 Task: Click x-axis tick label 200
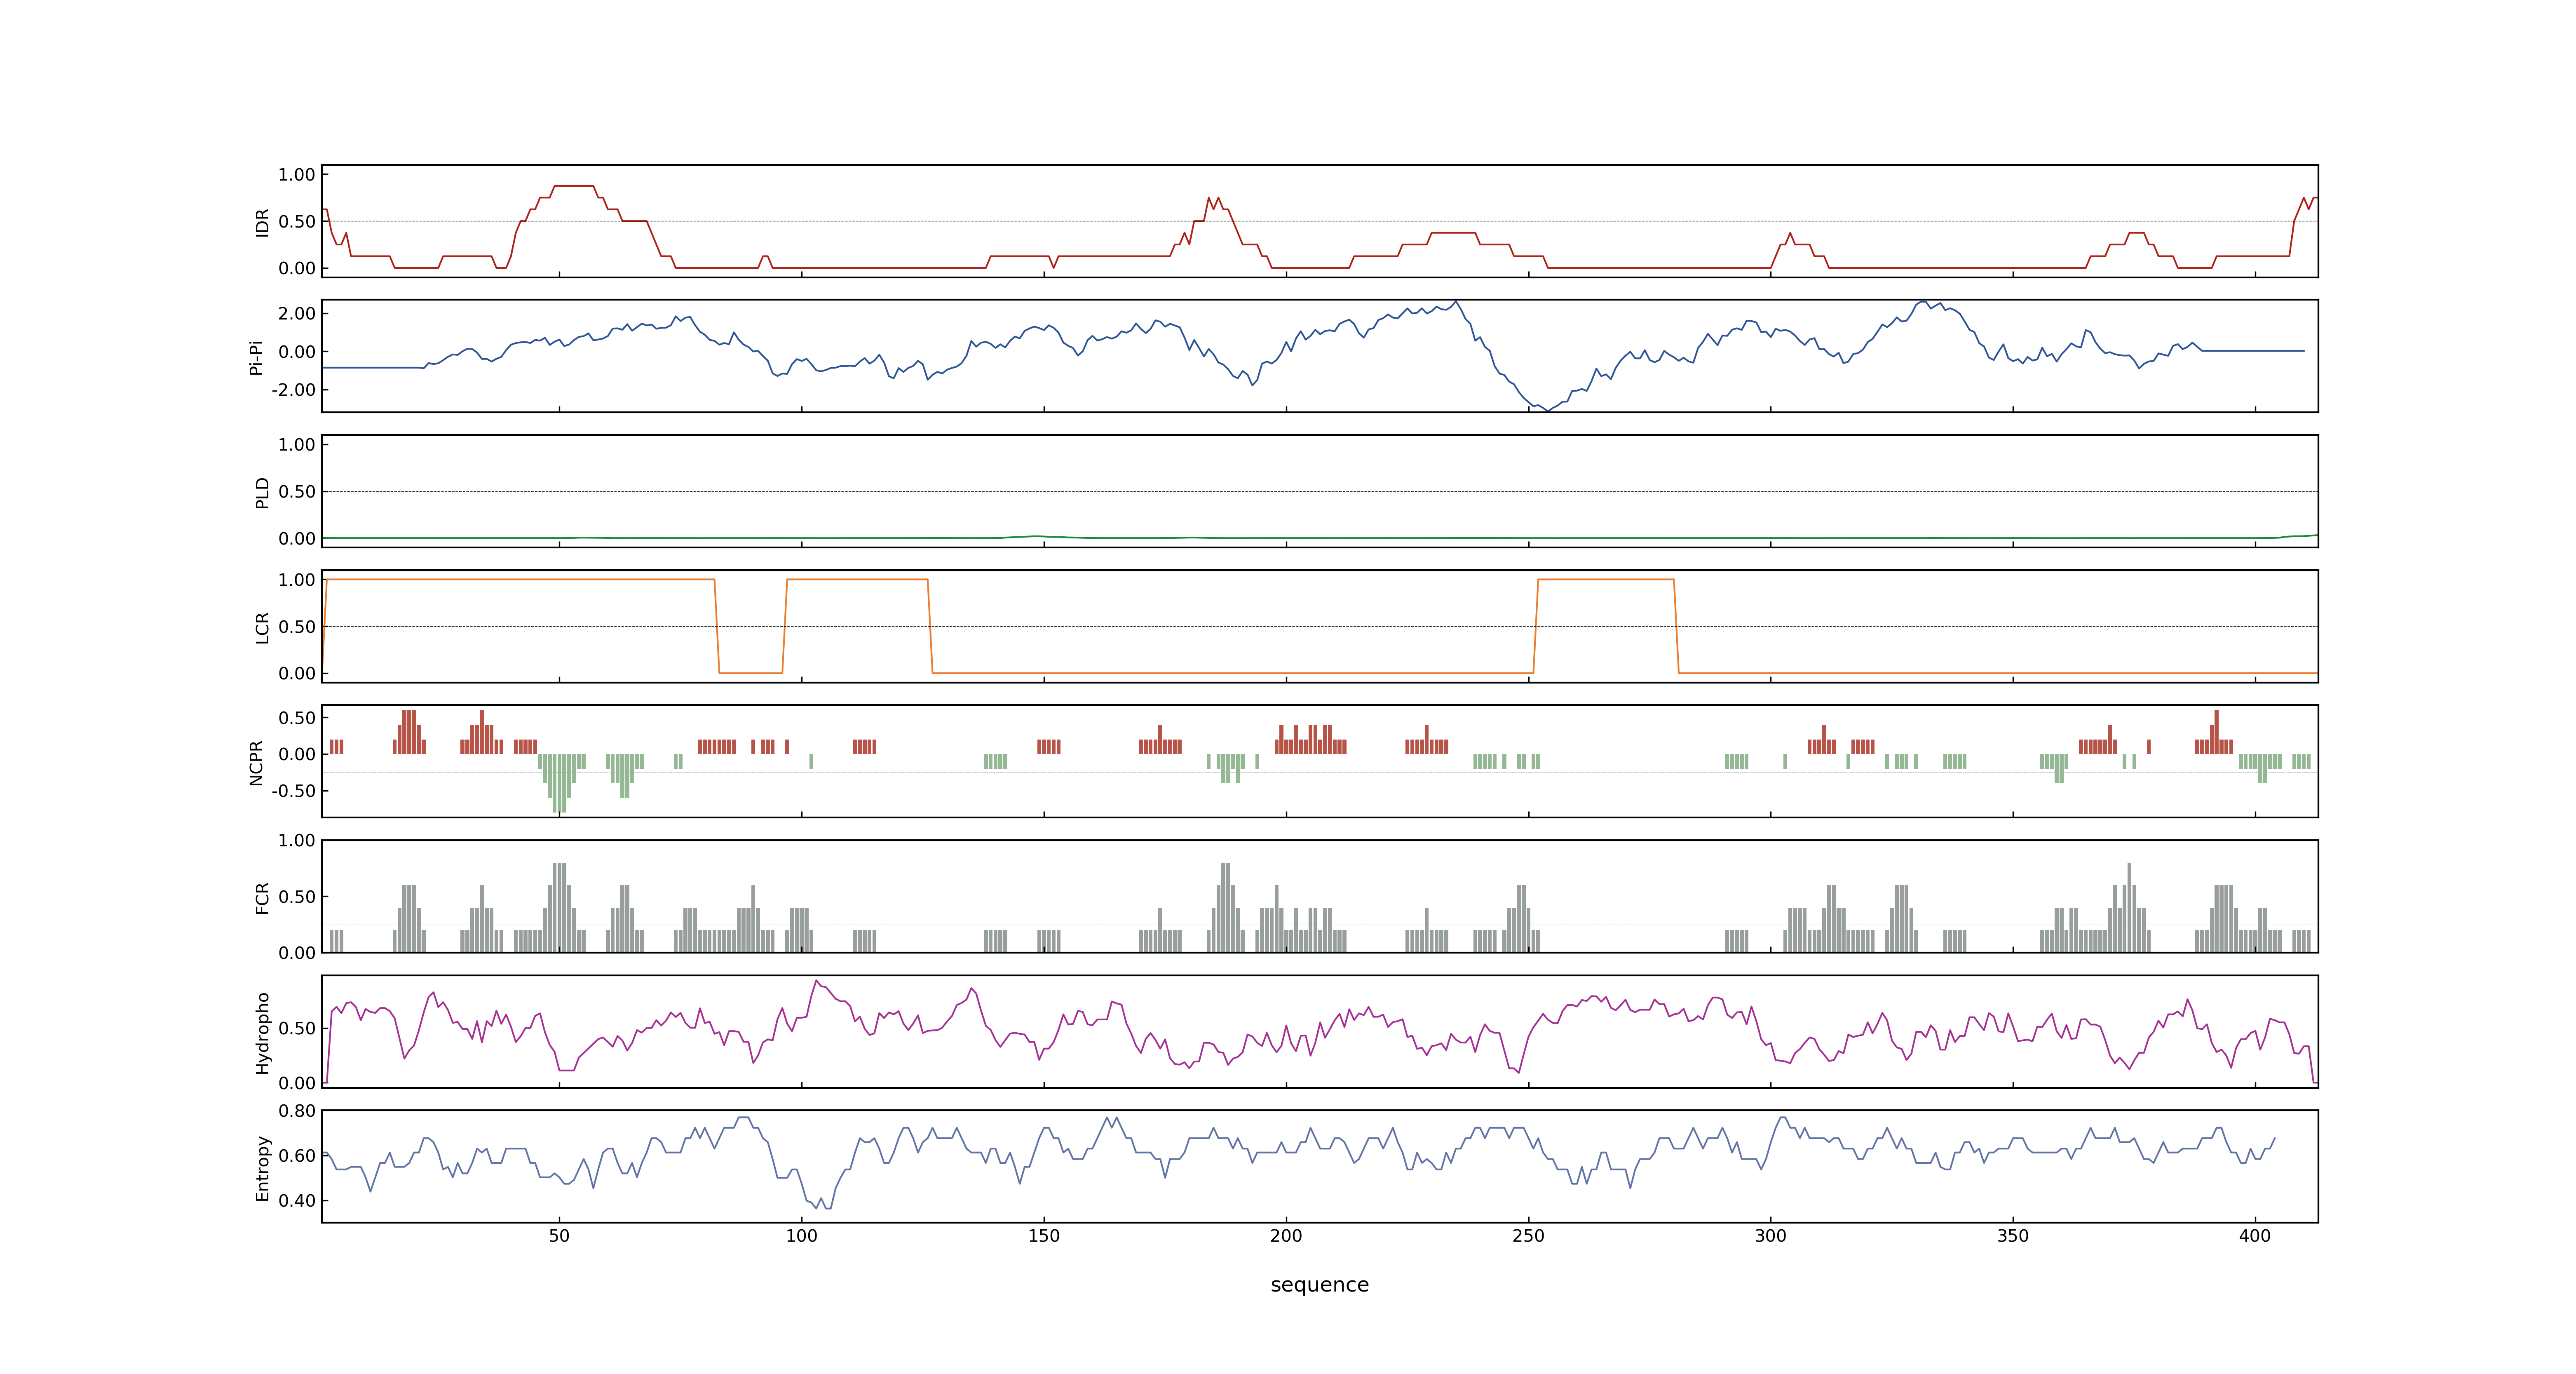(1286, 1235)
